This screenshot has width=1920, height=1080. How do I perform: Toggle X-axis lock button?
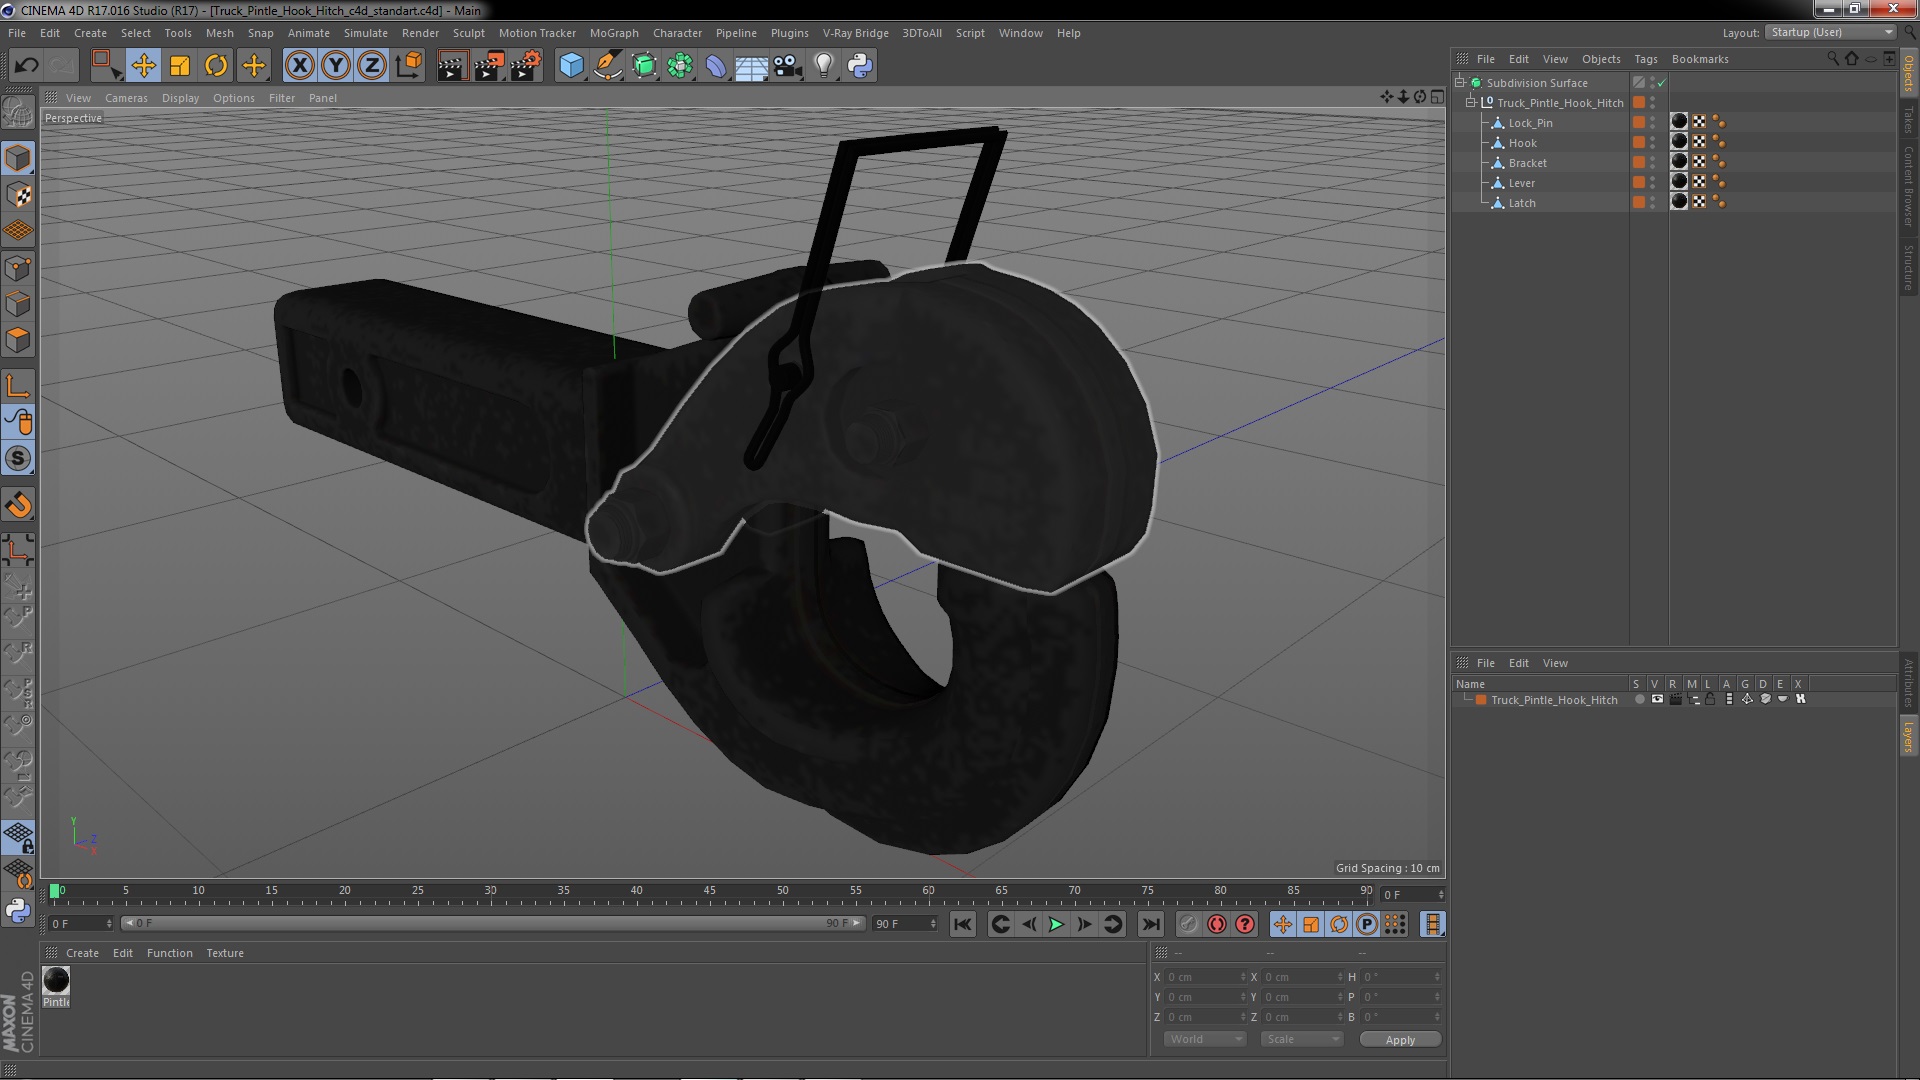tap(299, 66)
